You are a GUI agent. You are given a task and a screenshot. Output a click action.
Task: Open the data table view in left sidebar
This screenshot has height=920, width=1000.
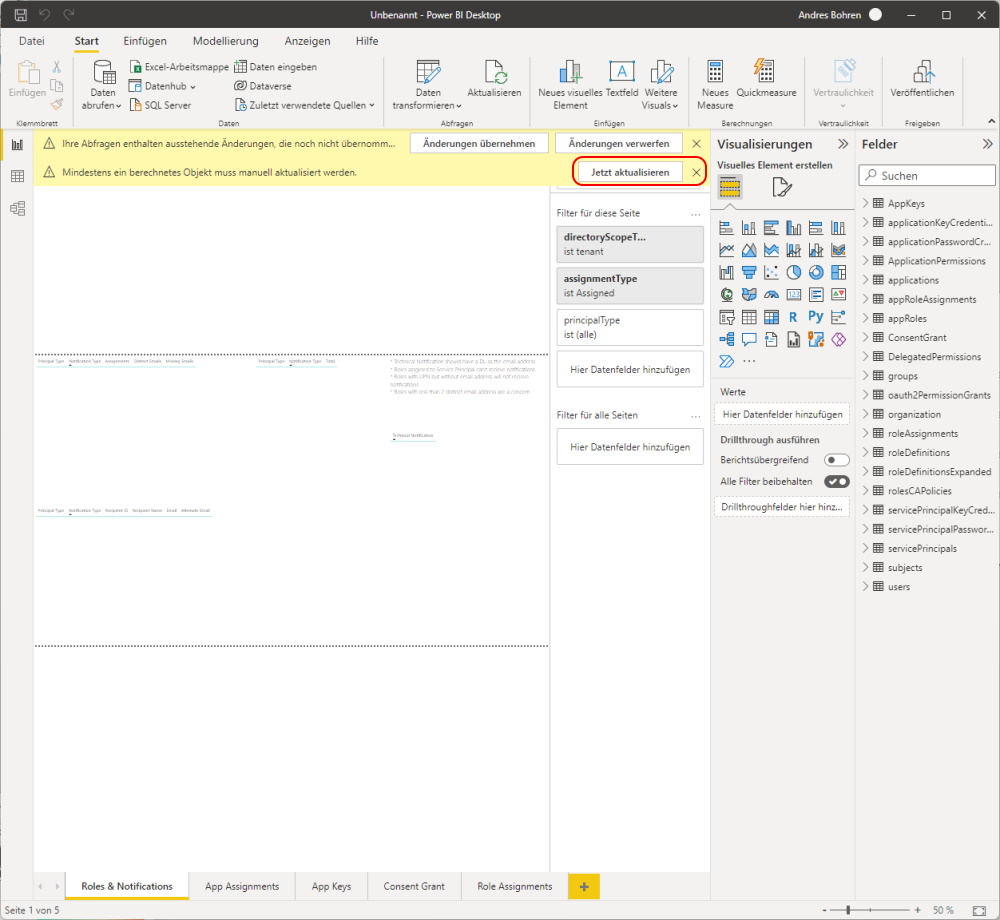(x=17, y=177)
